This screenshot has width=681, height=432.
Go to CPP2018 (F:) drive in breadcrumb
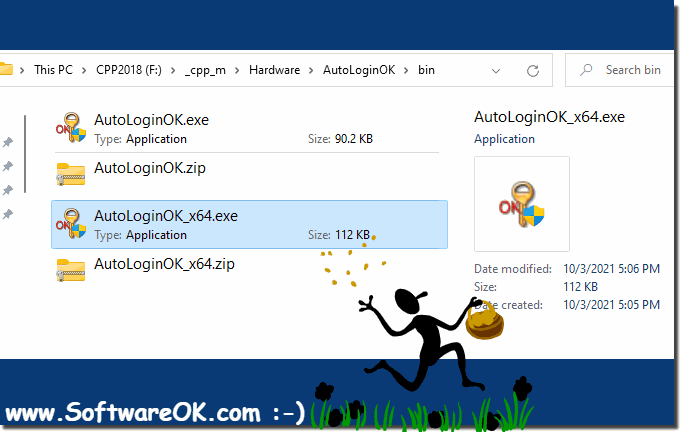[x=129, y=70]
